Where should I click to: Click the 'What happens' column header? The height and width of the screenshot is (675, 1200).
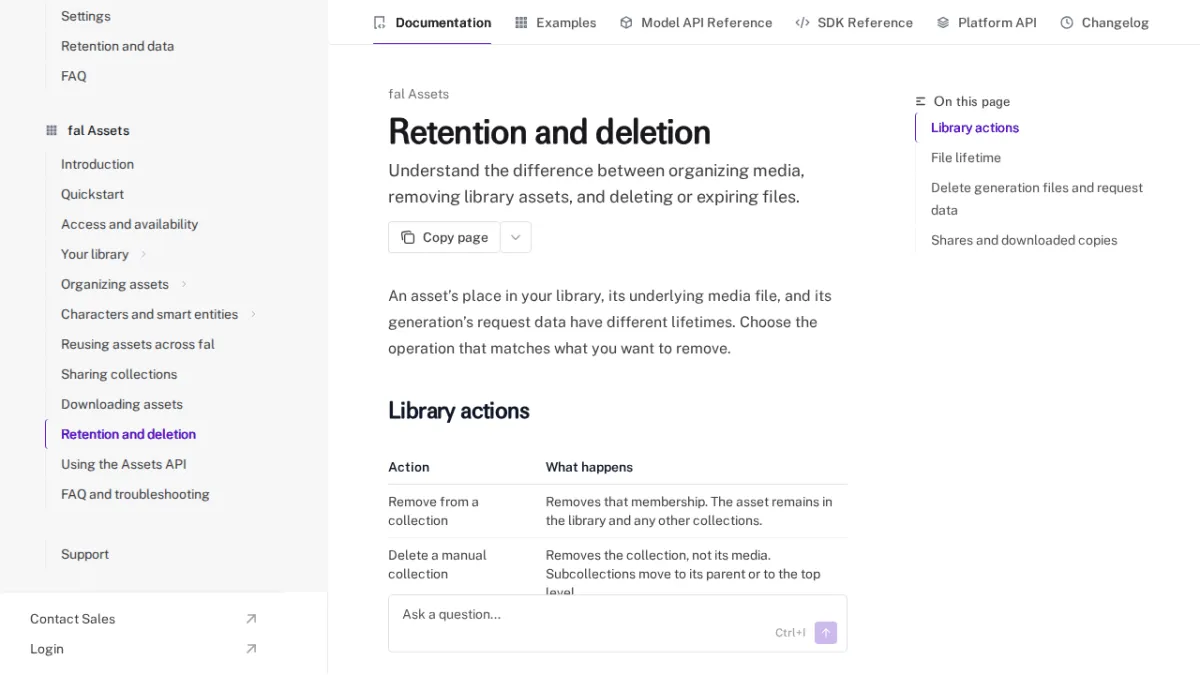589,467
